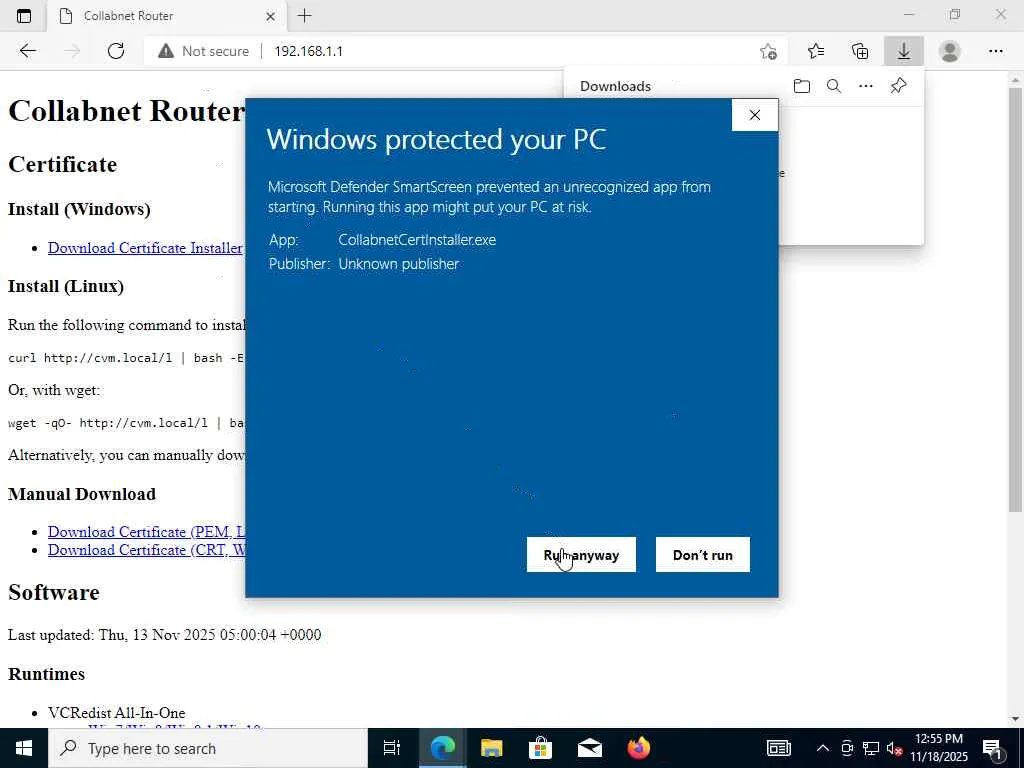Click Download Certificate (CRT) link
The width and height of the screenshot is (1024, 768).
146,550
